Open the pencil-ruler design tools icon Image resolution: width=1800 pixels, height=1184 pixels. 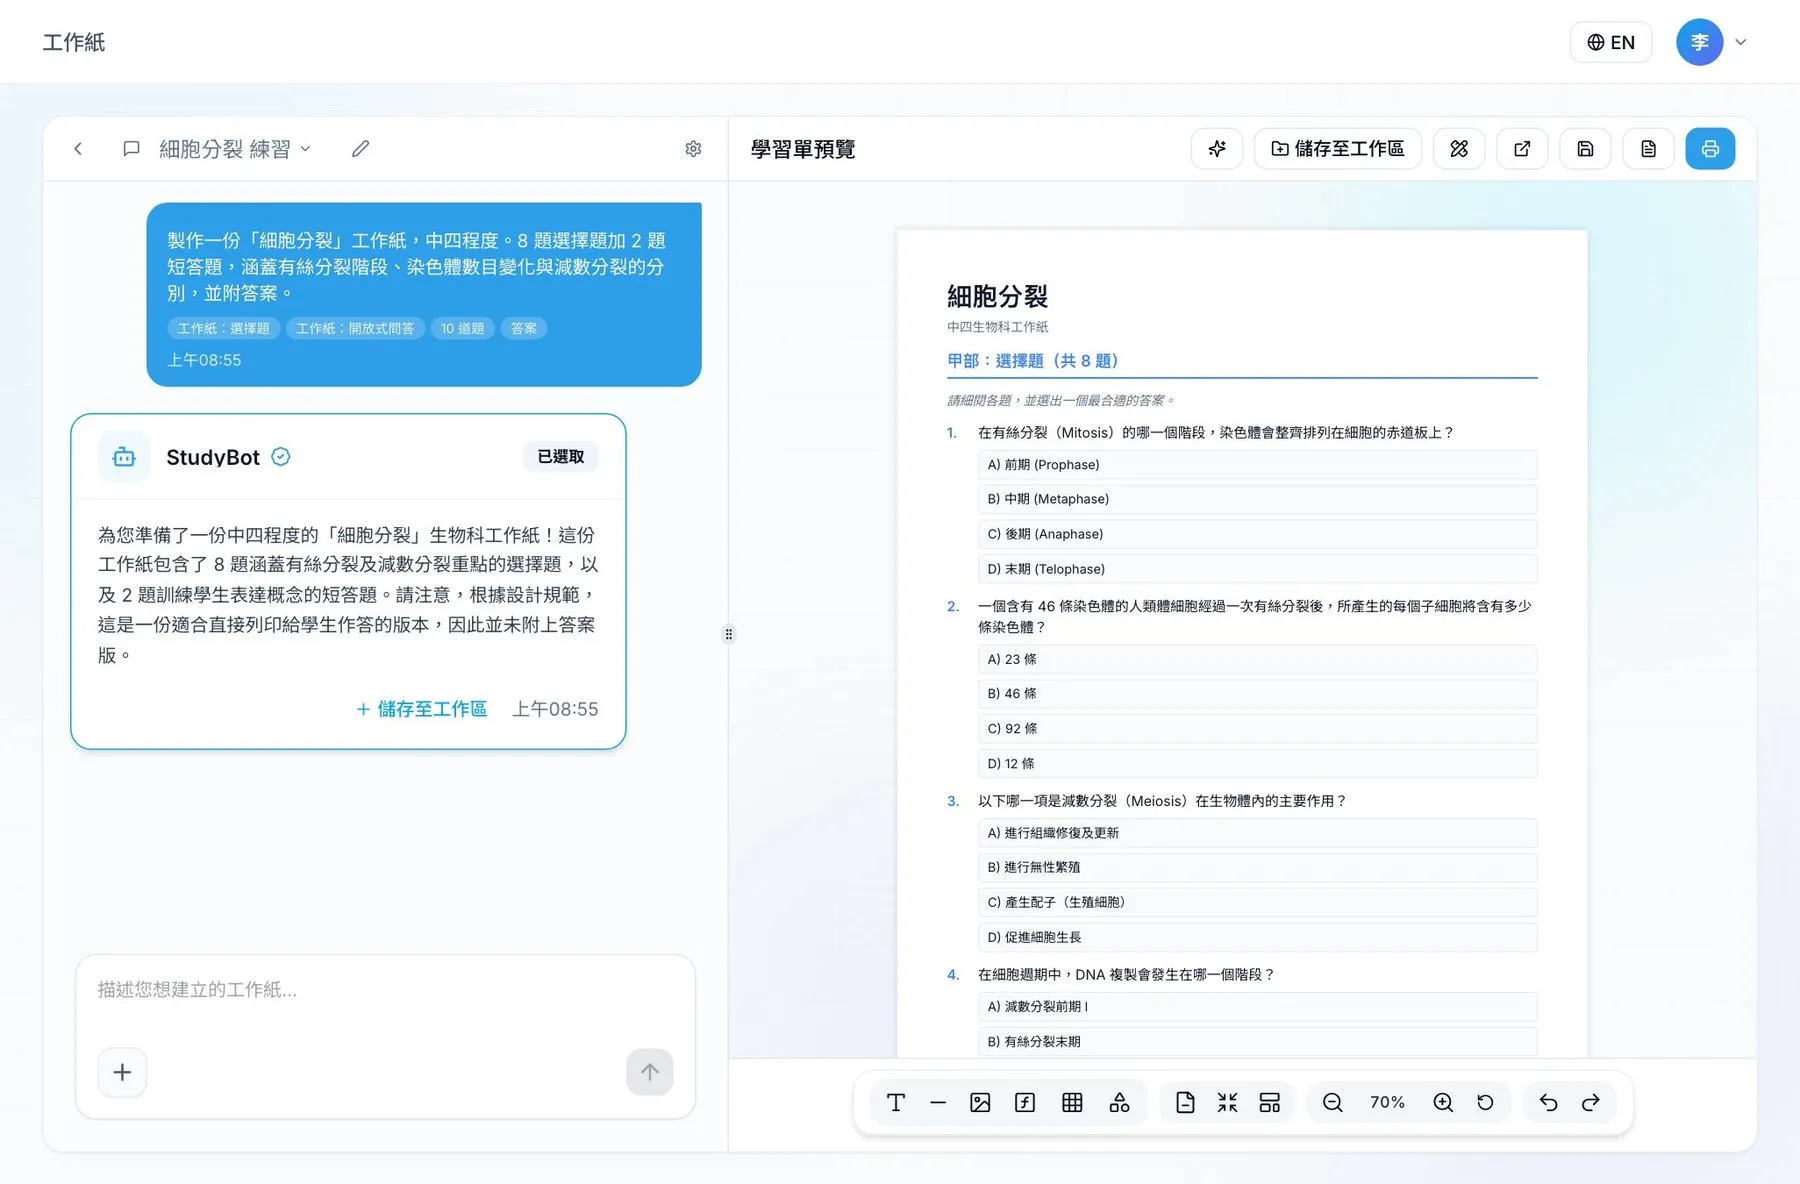click(x=1459, y=149)
